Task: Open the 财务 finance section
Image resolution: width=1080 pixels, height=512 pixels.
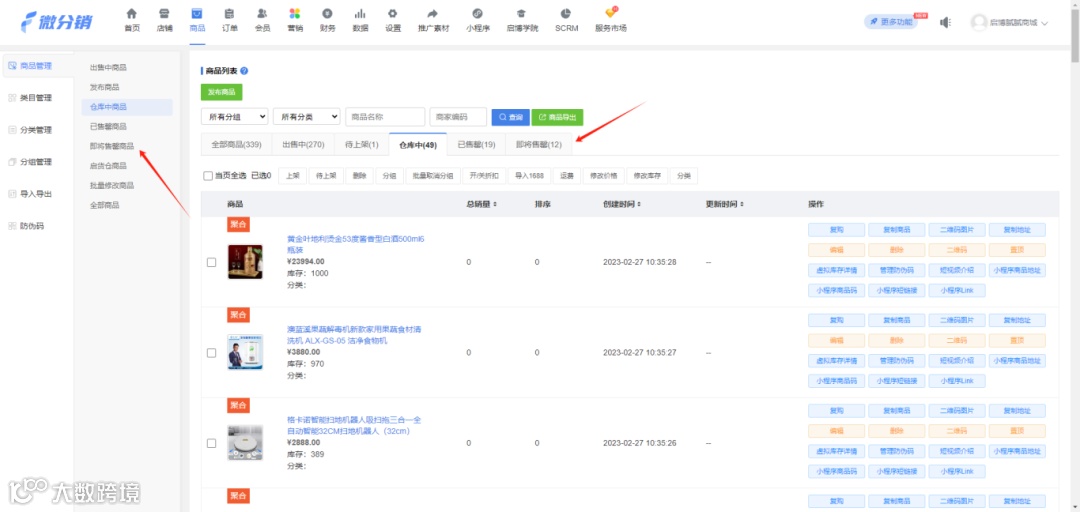Action: point(328,21)
